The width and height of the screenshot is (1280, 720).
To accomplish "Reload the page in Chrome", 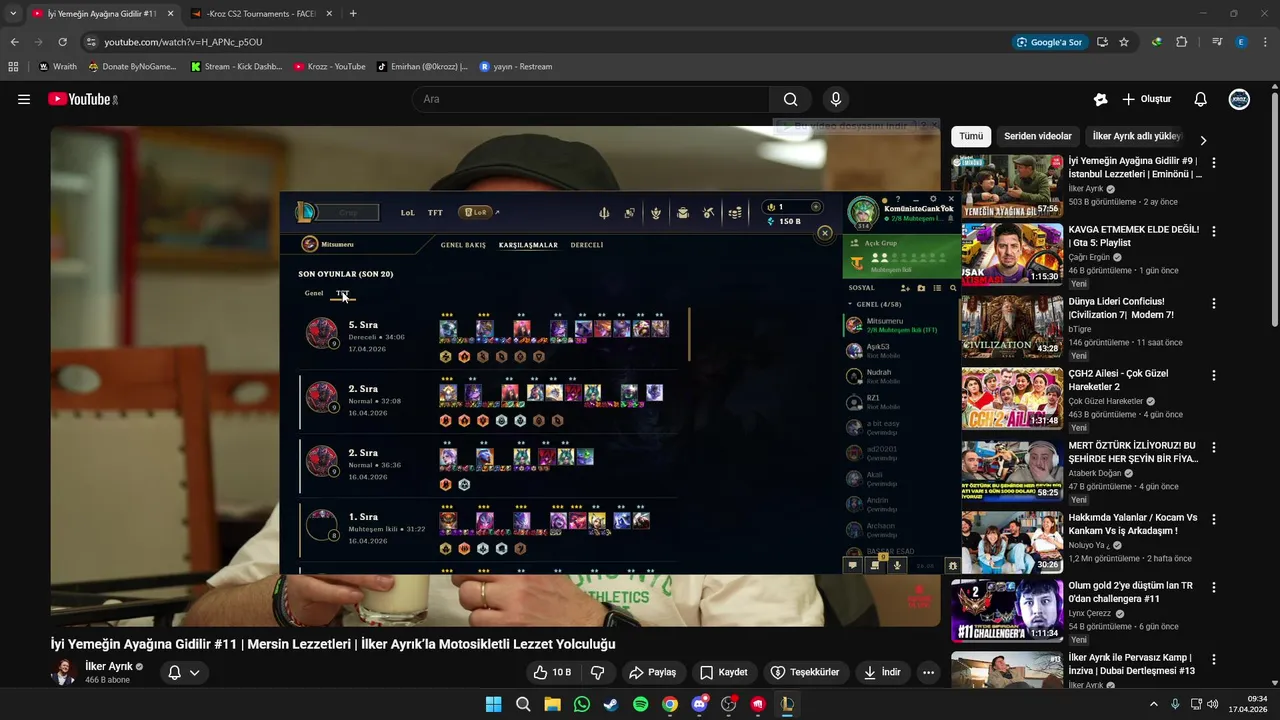I will point(62,42).
